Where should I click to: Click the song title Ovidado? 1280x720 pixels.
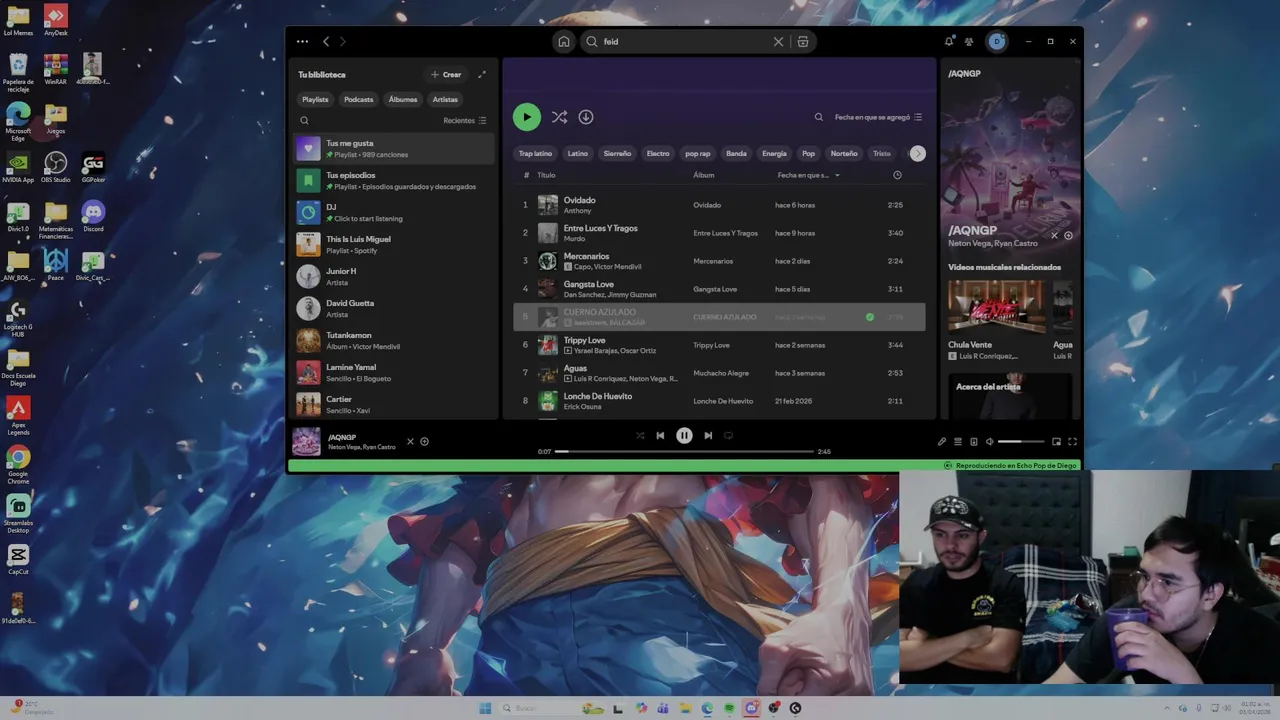pos(579,200)
